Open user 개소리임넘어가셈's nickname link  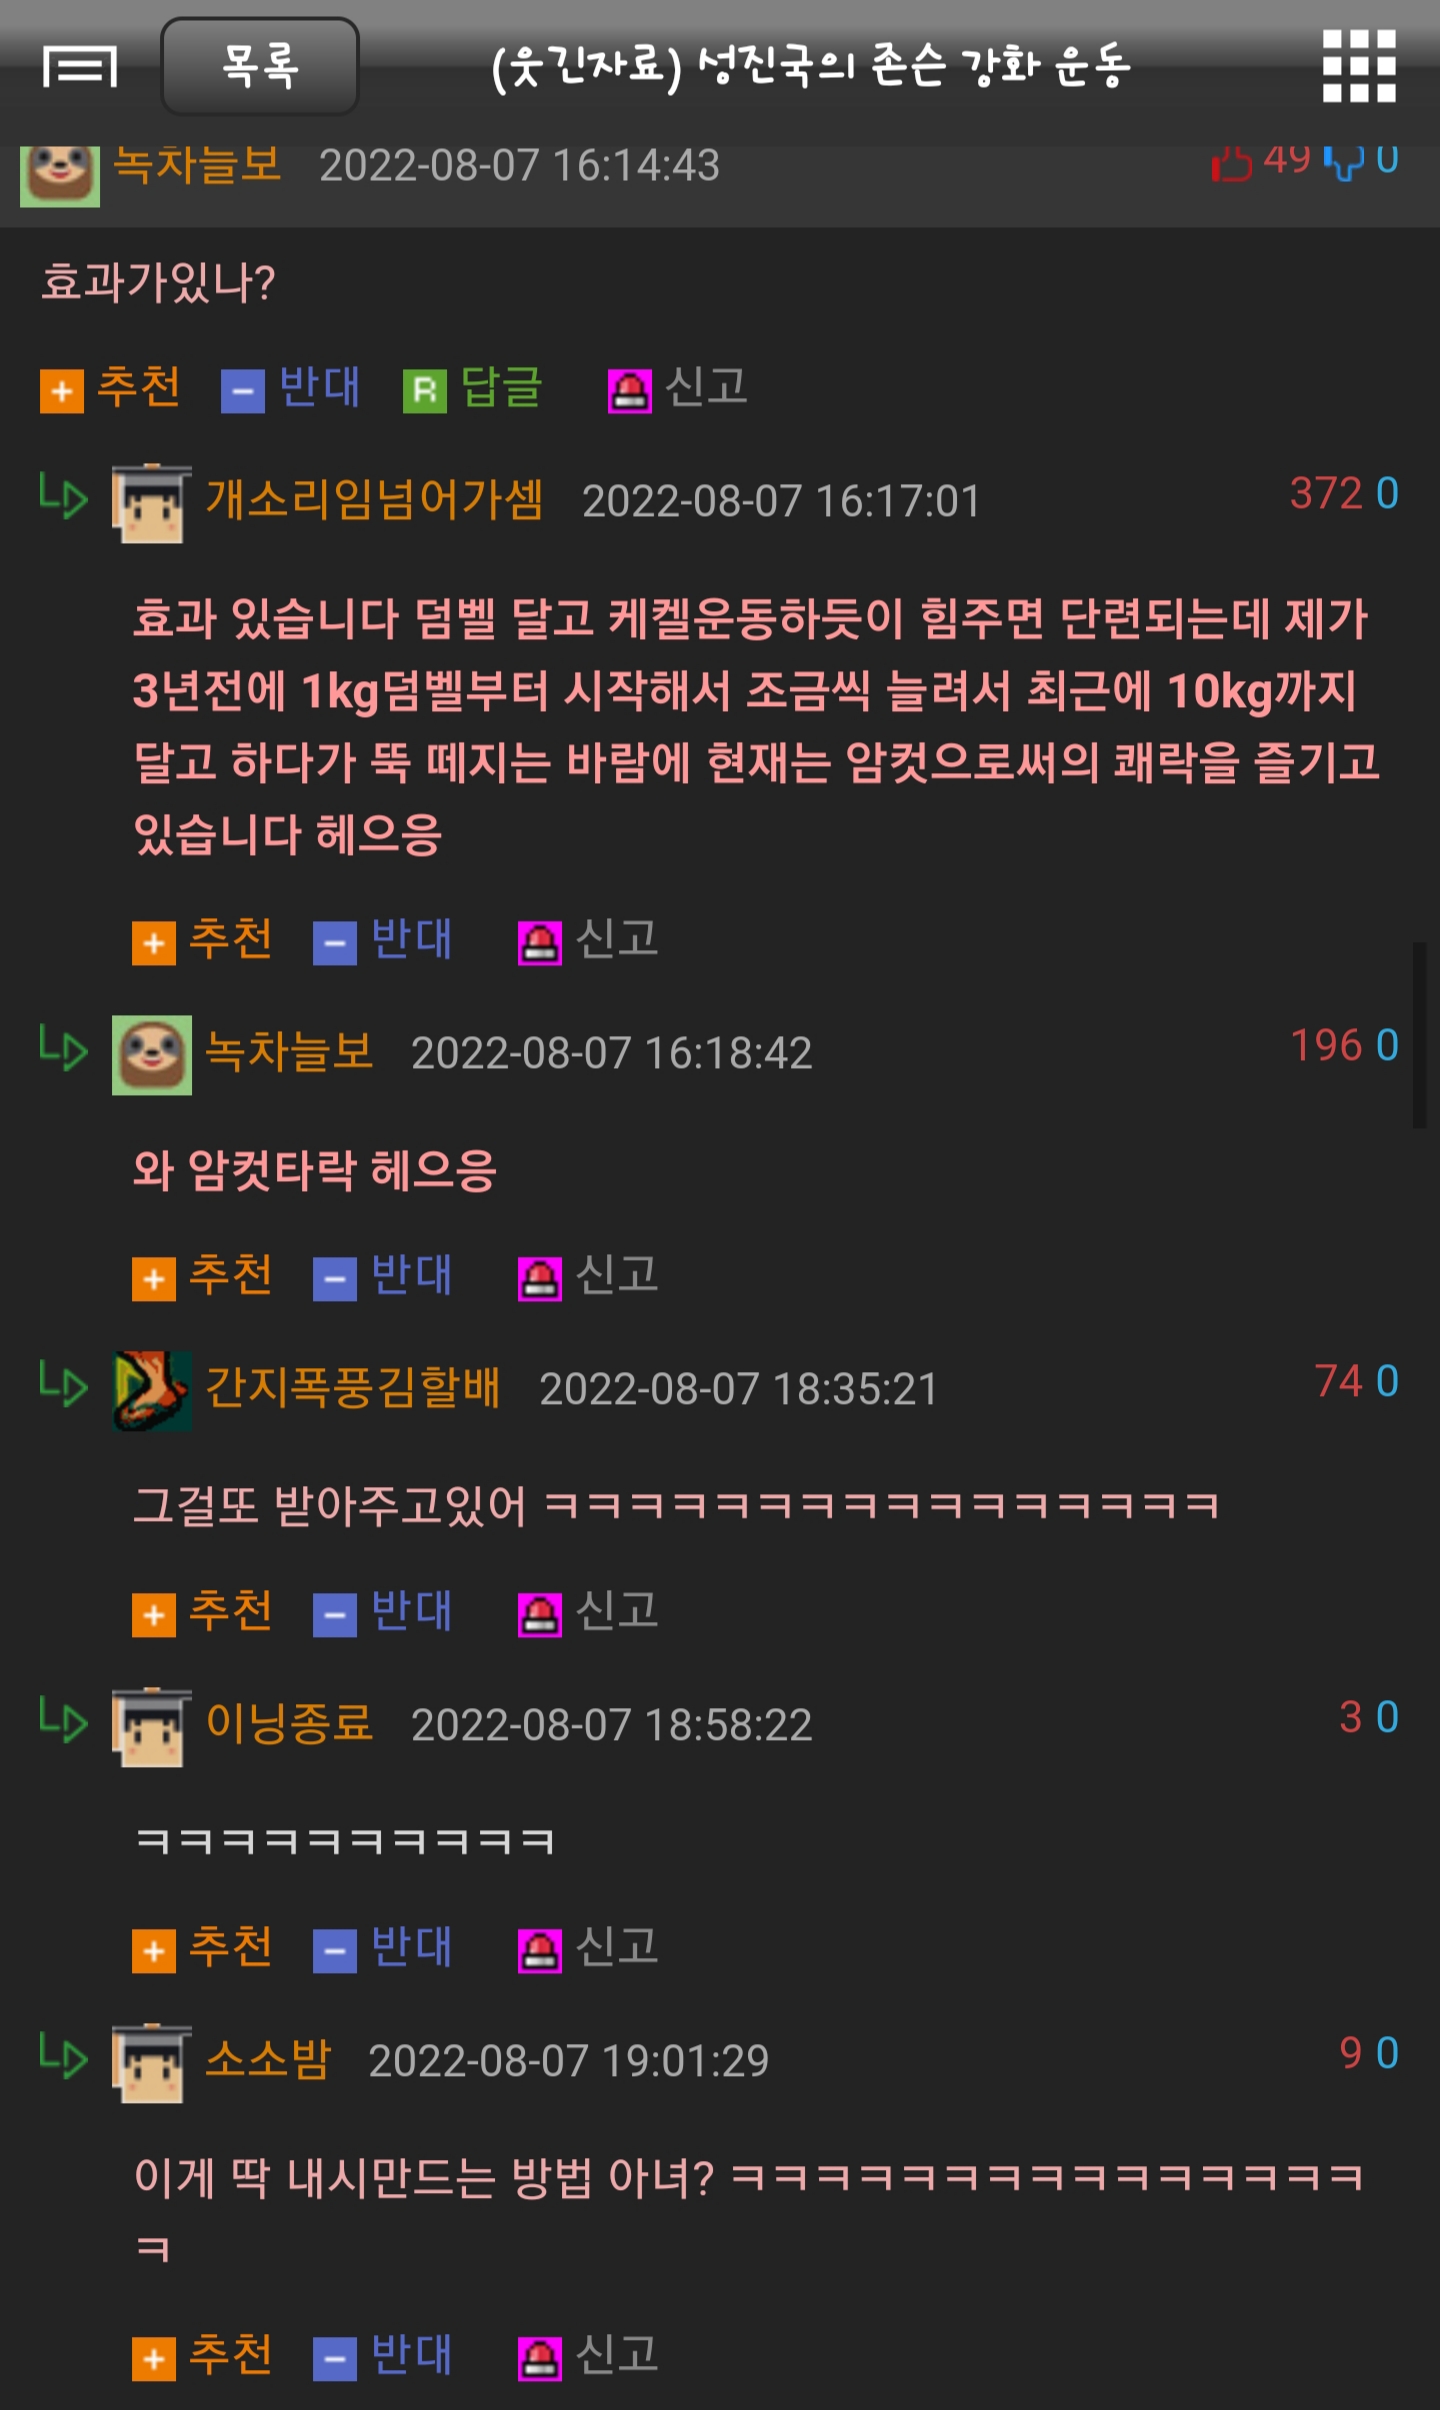click(374, 499)
